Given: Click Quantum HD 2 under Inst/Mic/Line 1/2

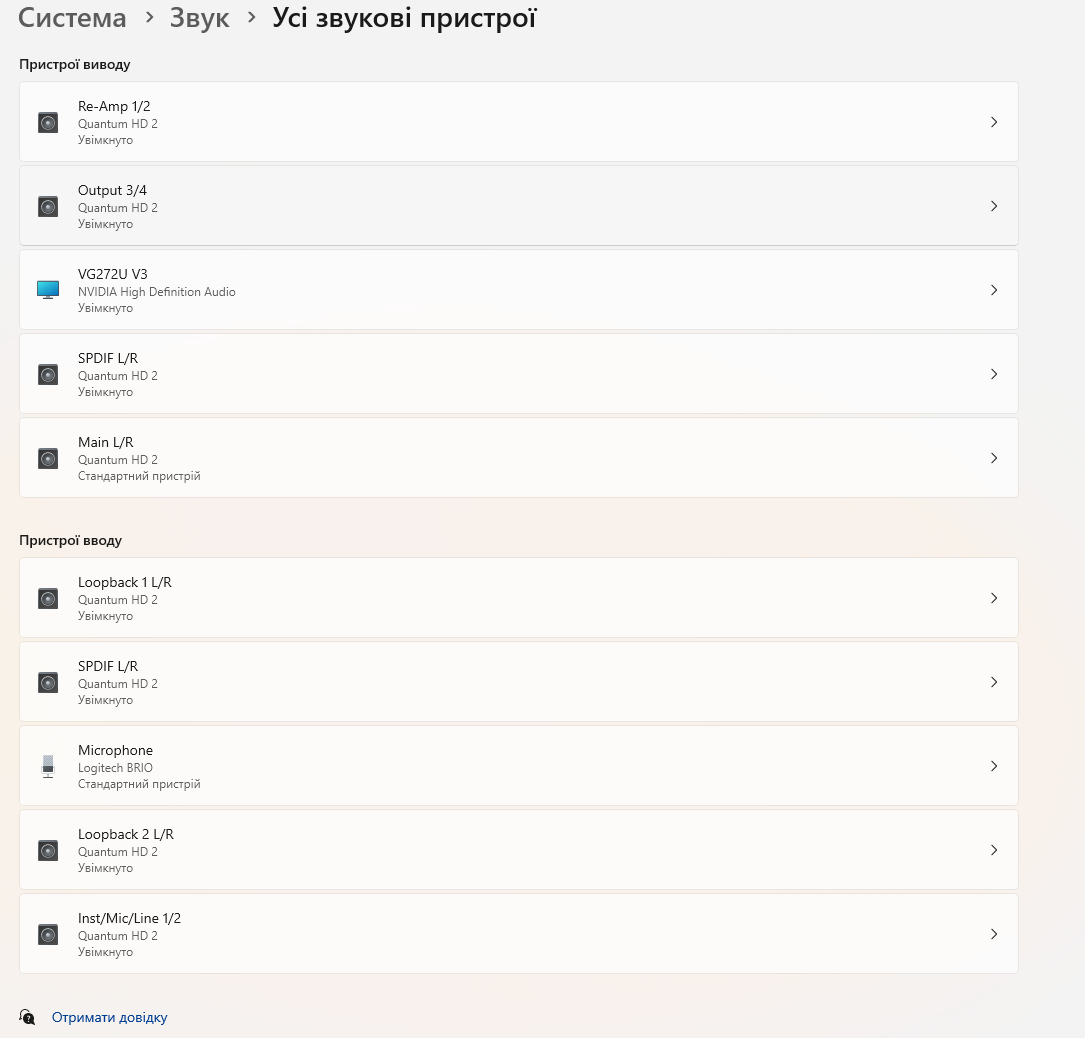Looking at the screenshot, I should 118,936.
